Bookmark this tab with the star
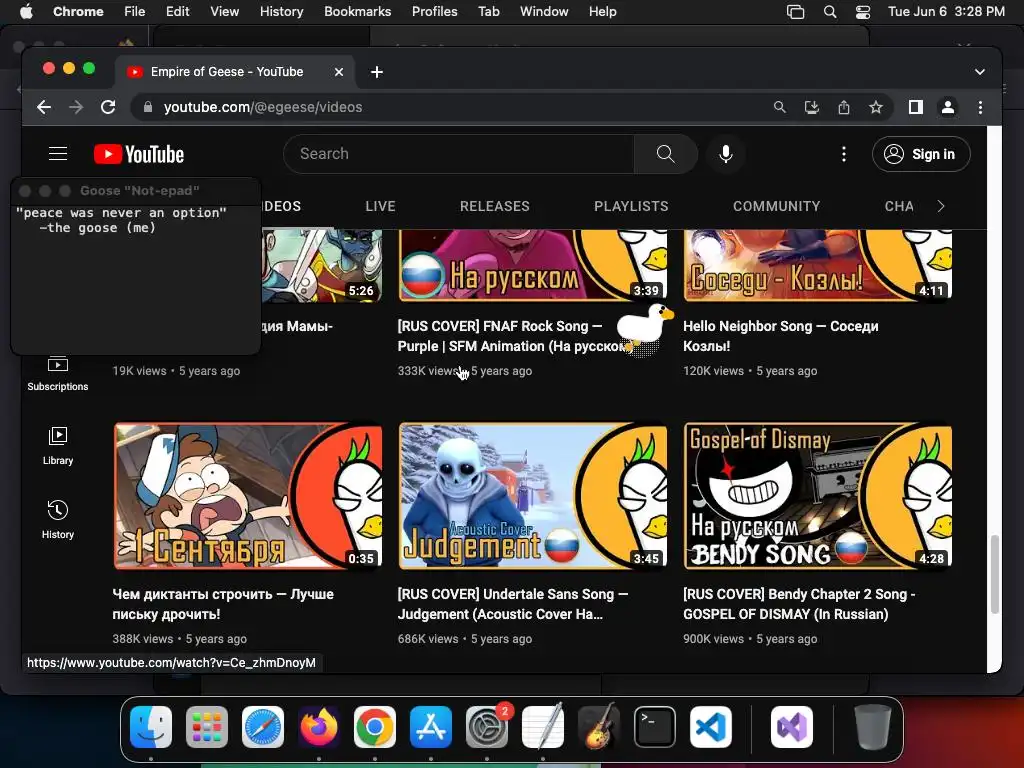Screen dimensions: 1024x768 (x=876, y=107)
